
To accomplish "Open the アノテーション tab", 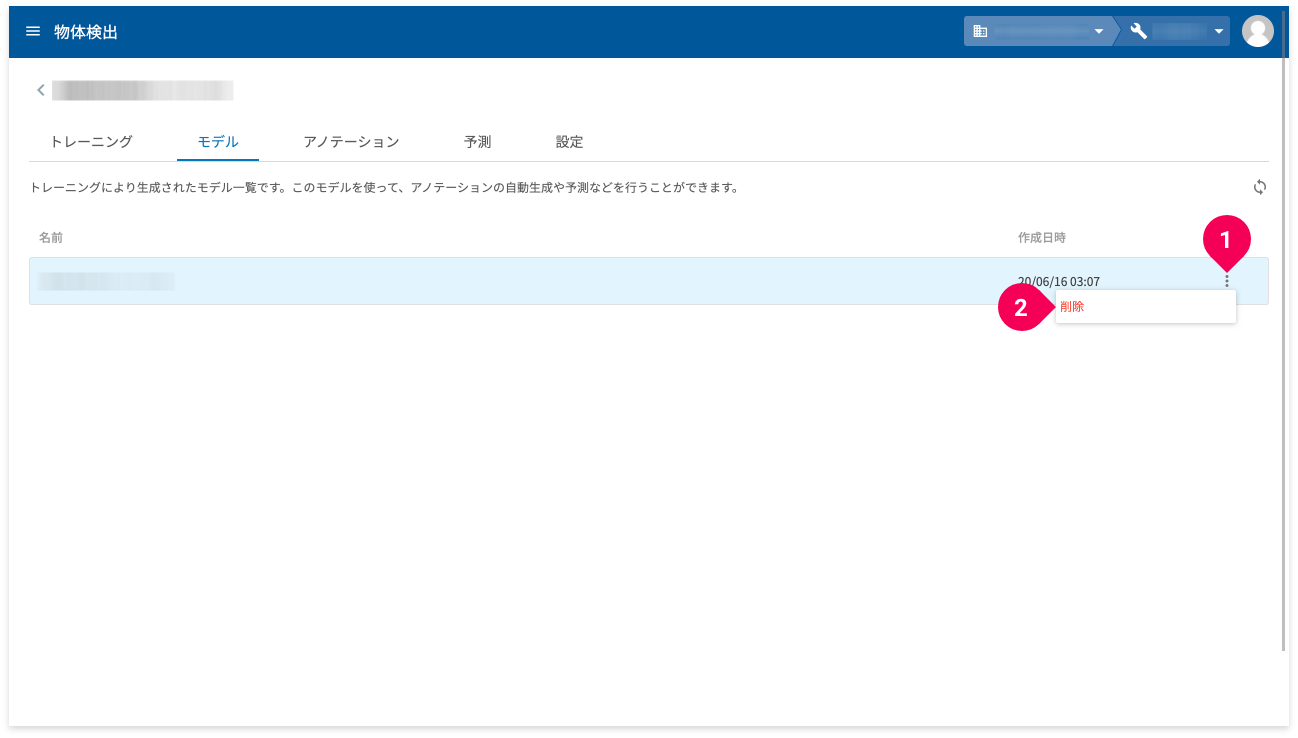I will (x=351, y=142).
